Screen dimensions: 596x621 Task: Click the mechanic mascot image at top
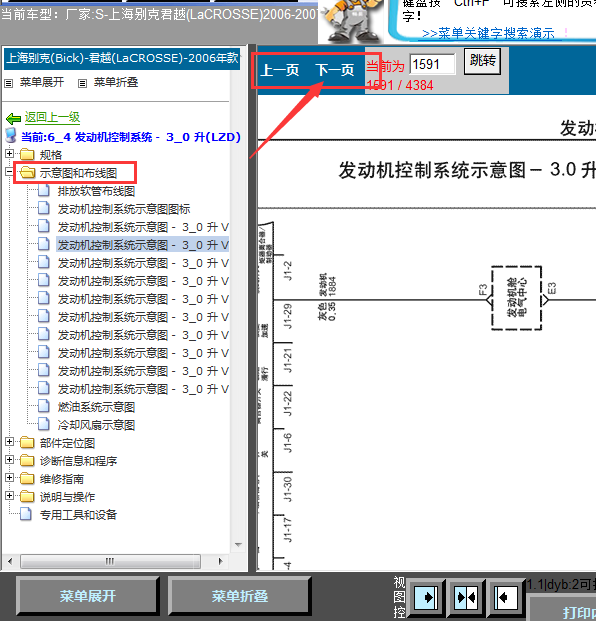(350, 22)
